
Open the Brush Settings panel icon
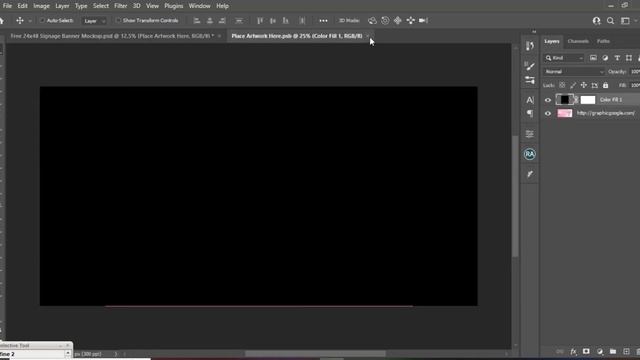click(x=530, y=66)
